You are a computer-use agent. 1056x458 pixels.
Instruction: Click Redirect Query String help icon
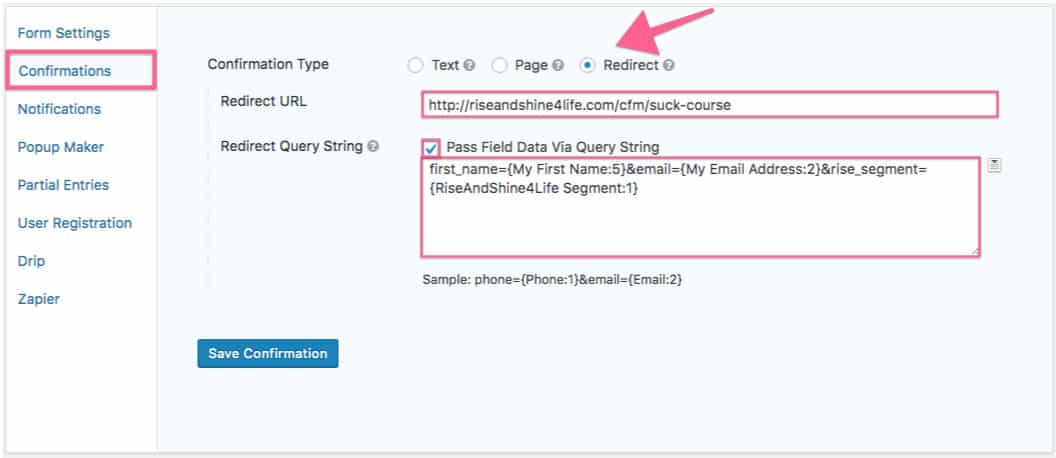373,147
